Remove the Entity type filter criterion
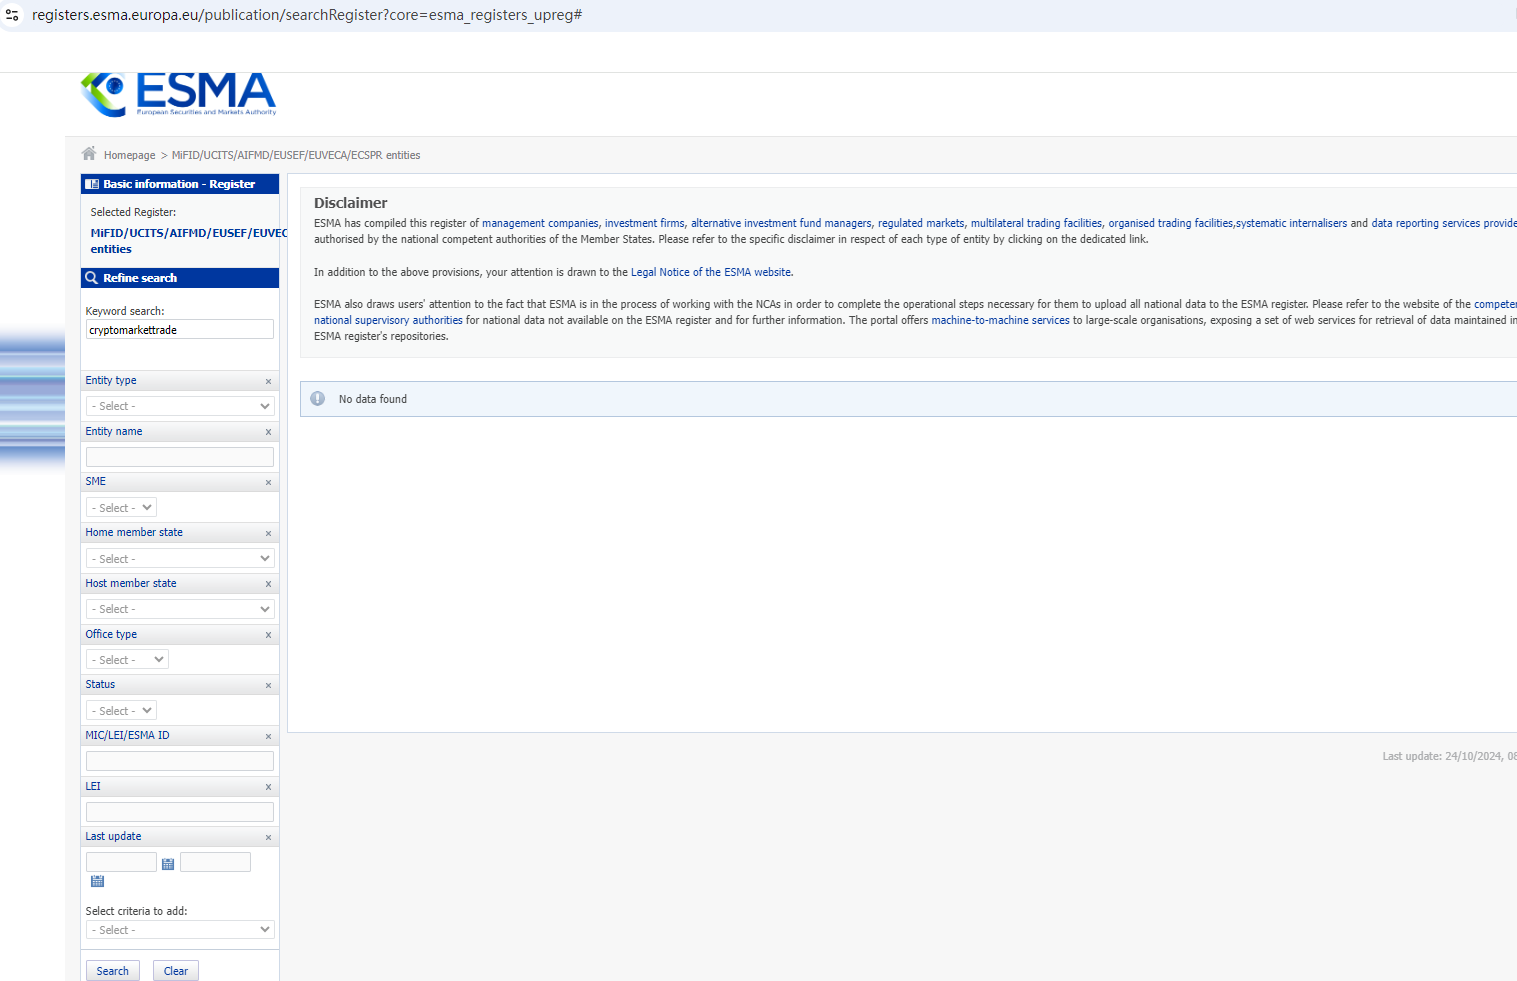 [268, 381]
